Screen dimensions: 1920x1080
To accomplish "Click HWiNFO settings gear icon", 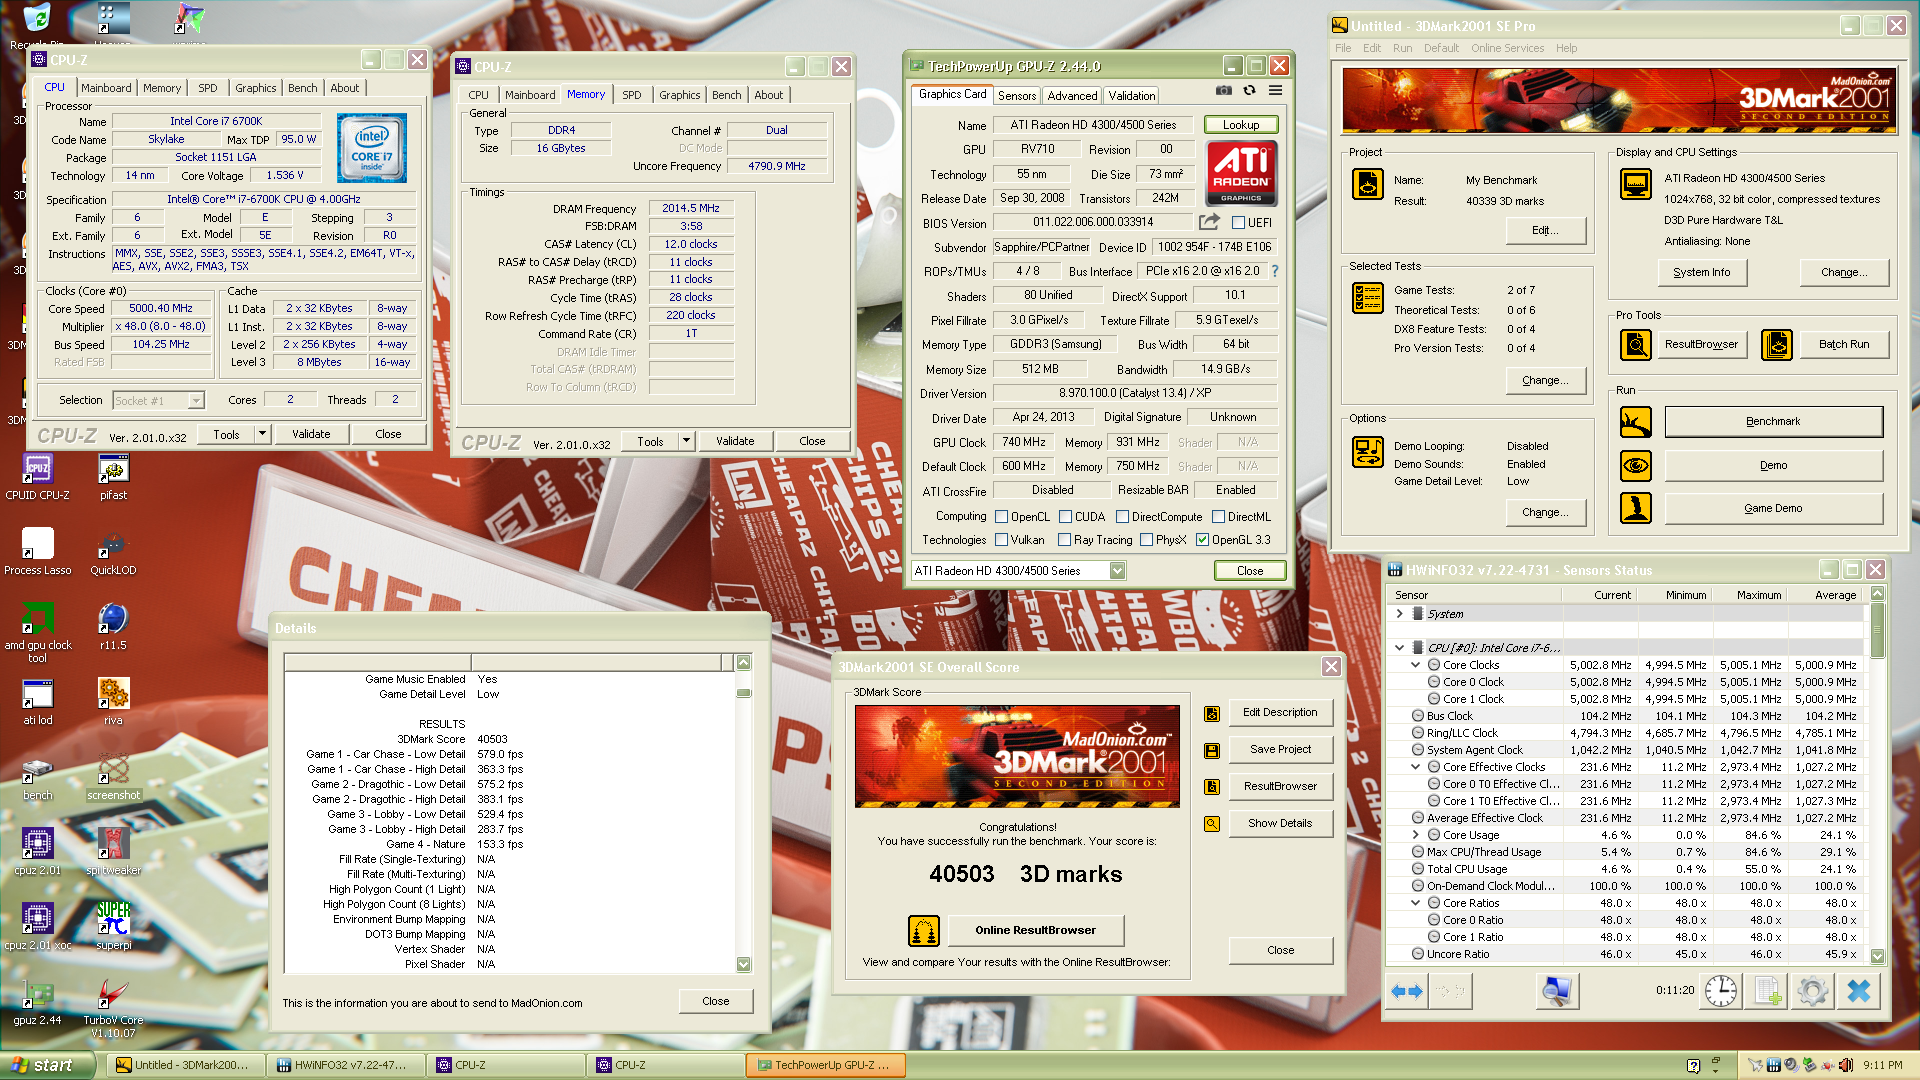I will (x=1812, y=991).
